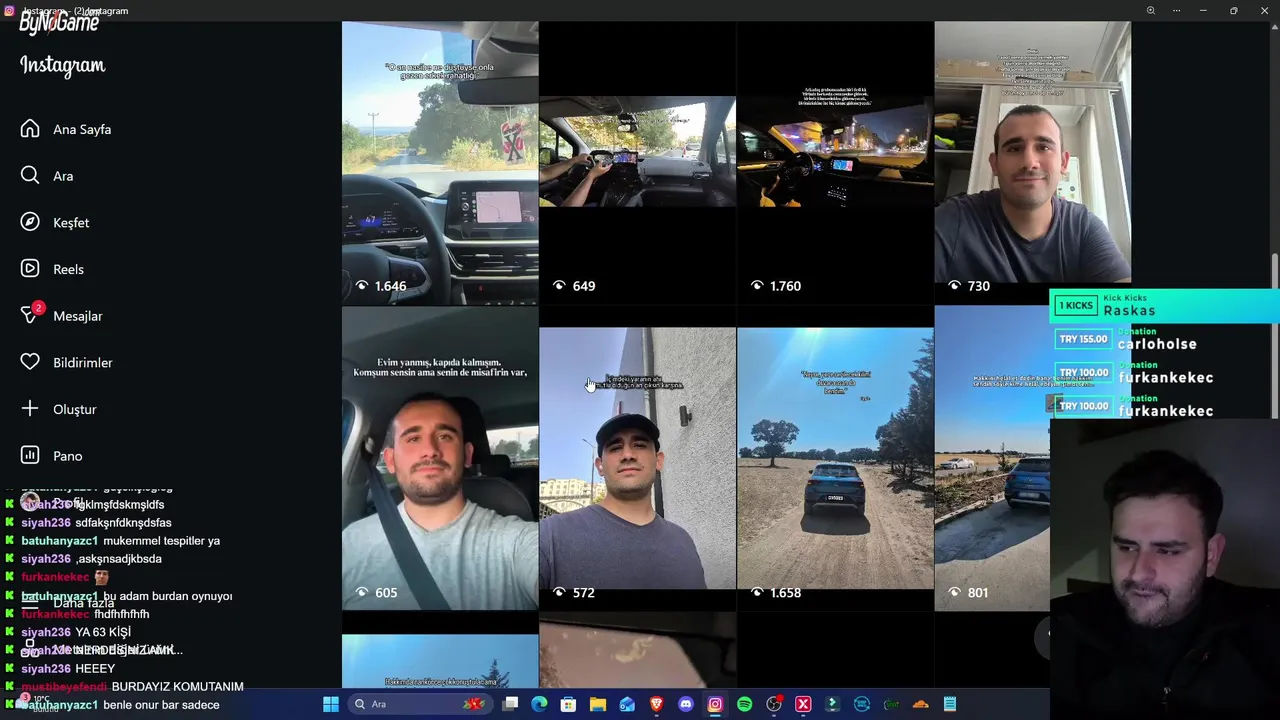This screenshot has height=720, width=1280.
Task: Open reel thumbnail with 1.646 views
Action: tap(440, 163)
